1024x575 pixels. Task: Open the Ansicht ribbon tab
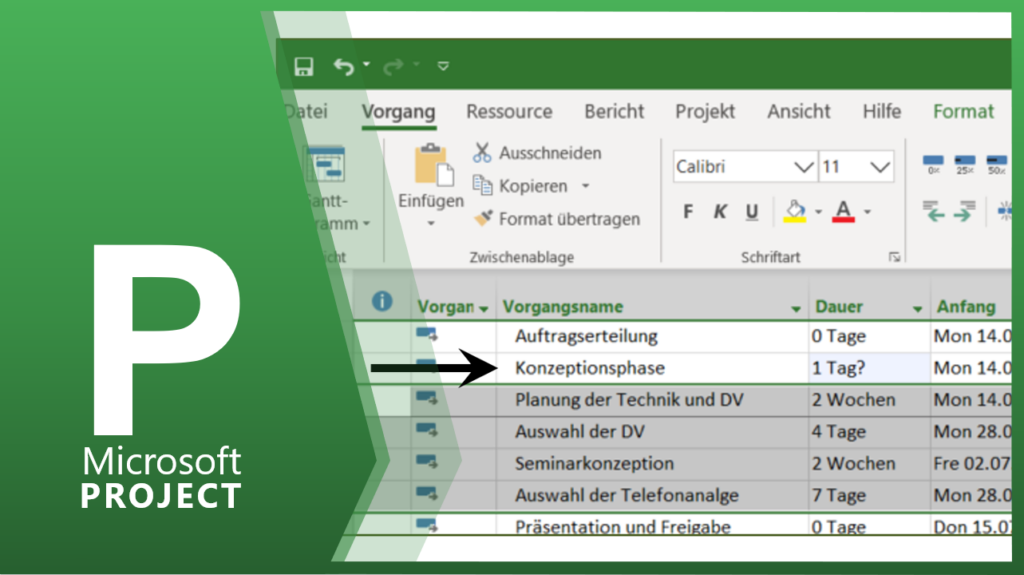click(x=799, y=112)
